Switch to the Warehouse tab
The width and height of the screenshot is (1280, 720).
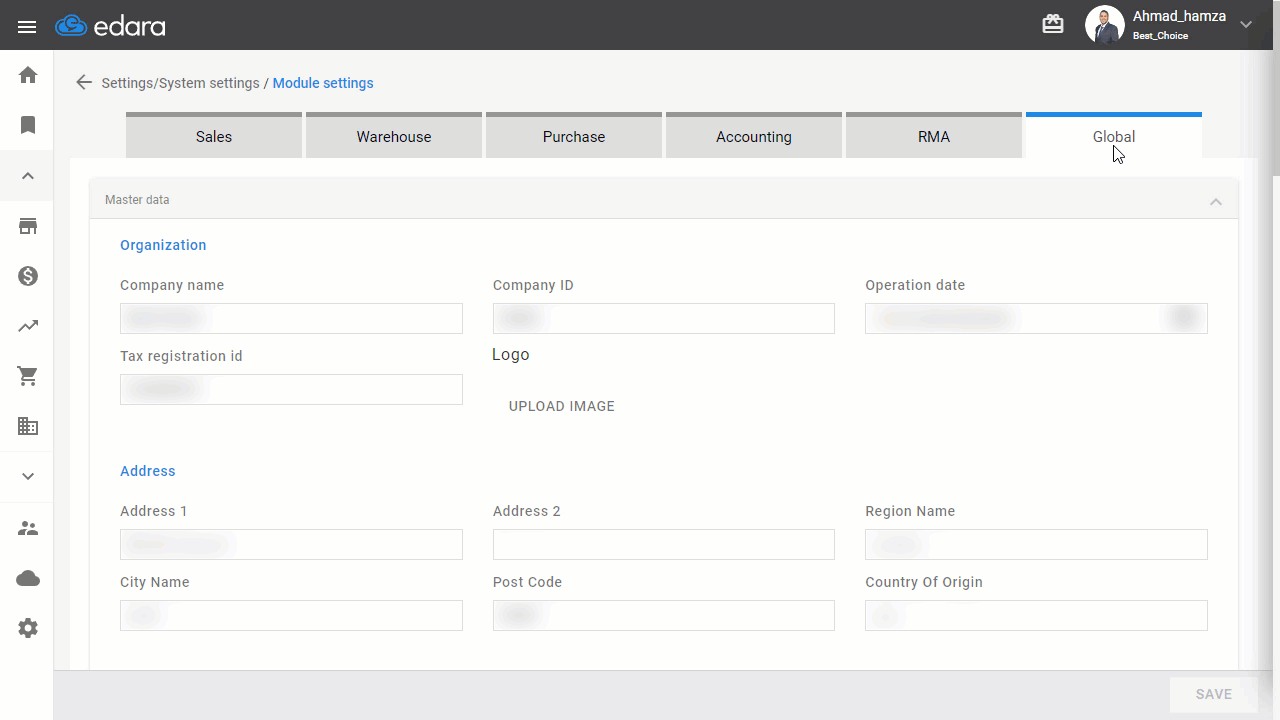click(x=394, y=136)
